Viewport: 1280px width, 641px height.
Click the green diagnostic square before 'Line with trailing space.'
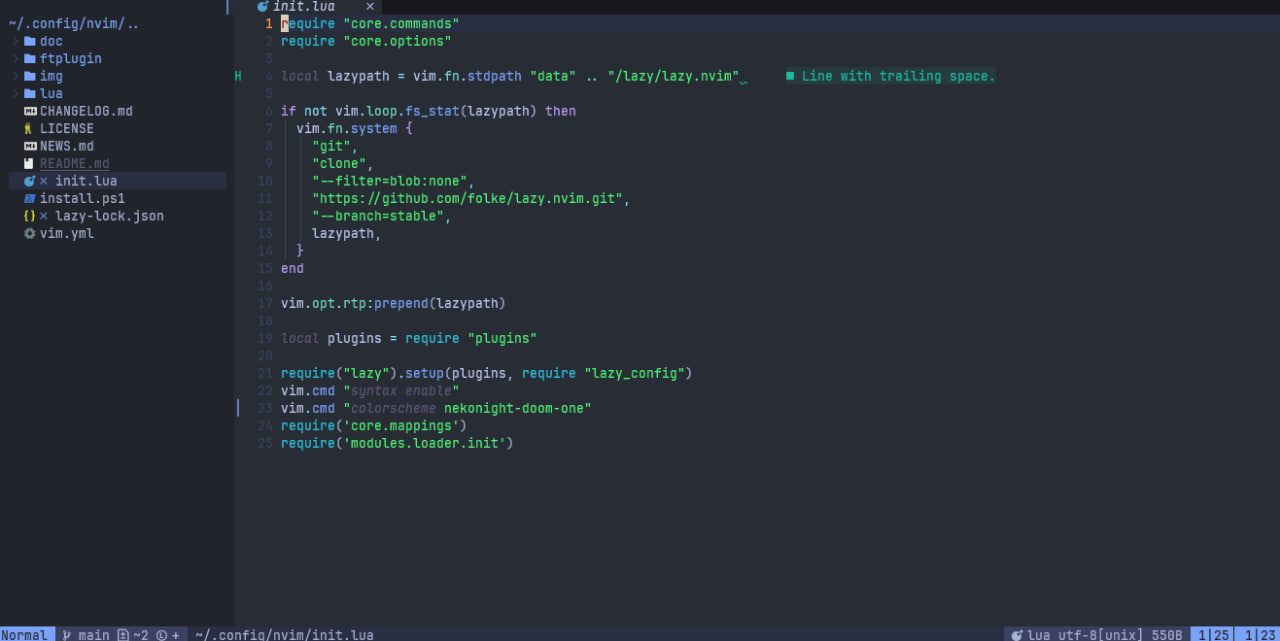click(790, 76)
